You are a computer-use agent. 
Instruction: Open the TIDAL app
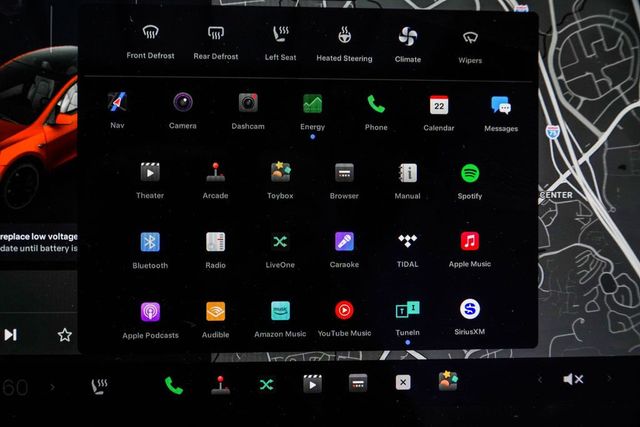(x=407, y=249)
